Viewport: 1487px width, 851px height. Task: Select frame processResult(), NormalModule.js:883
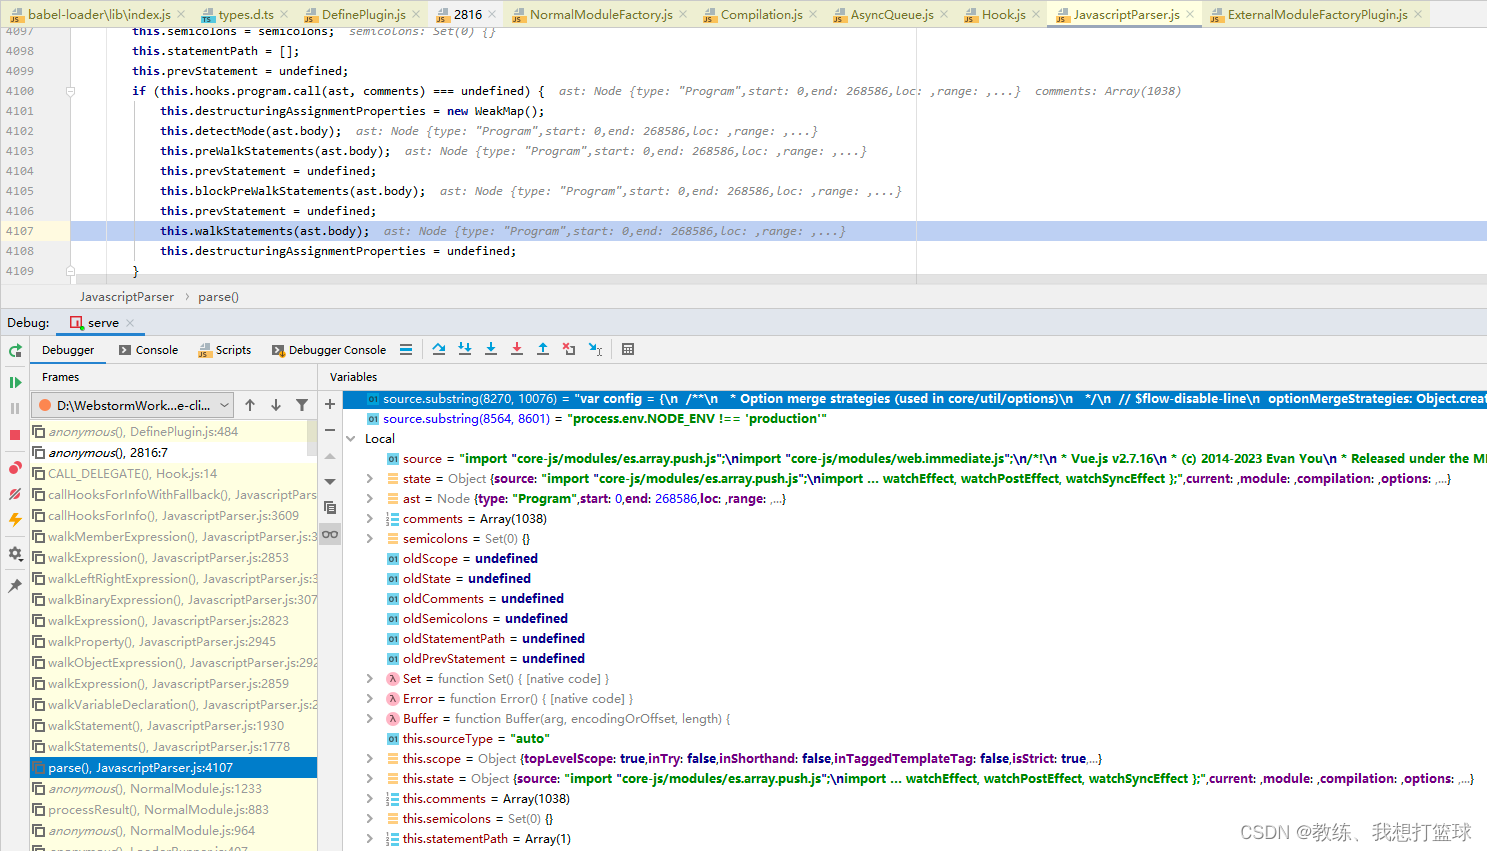coord(174,809)
